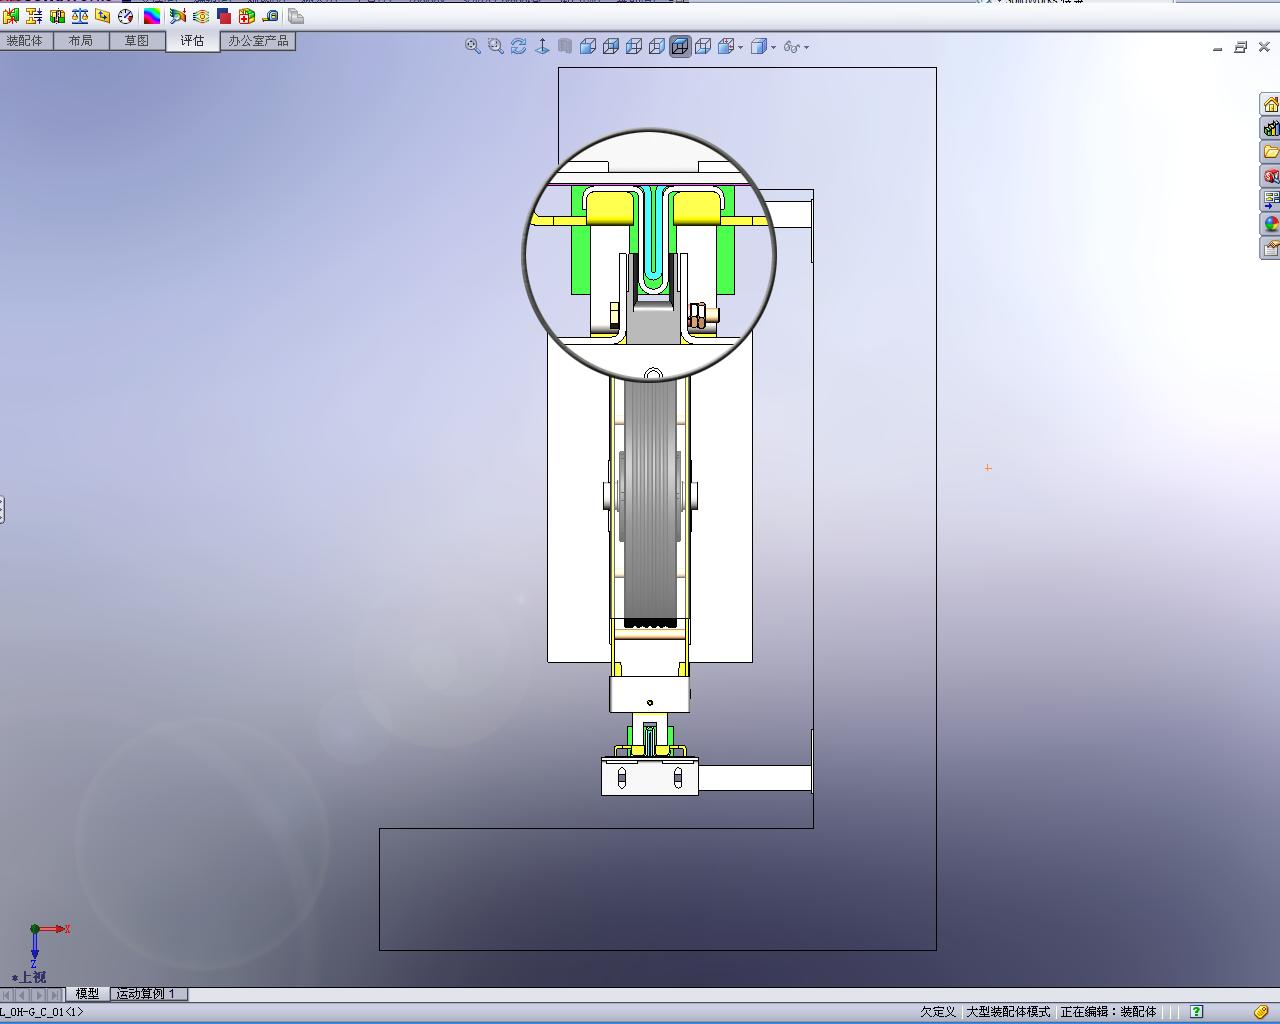Click the grayed Section View icon
The image size is (1280, 1024).
coord(565,46)
